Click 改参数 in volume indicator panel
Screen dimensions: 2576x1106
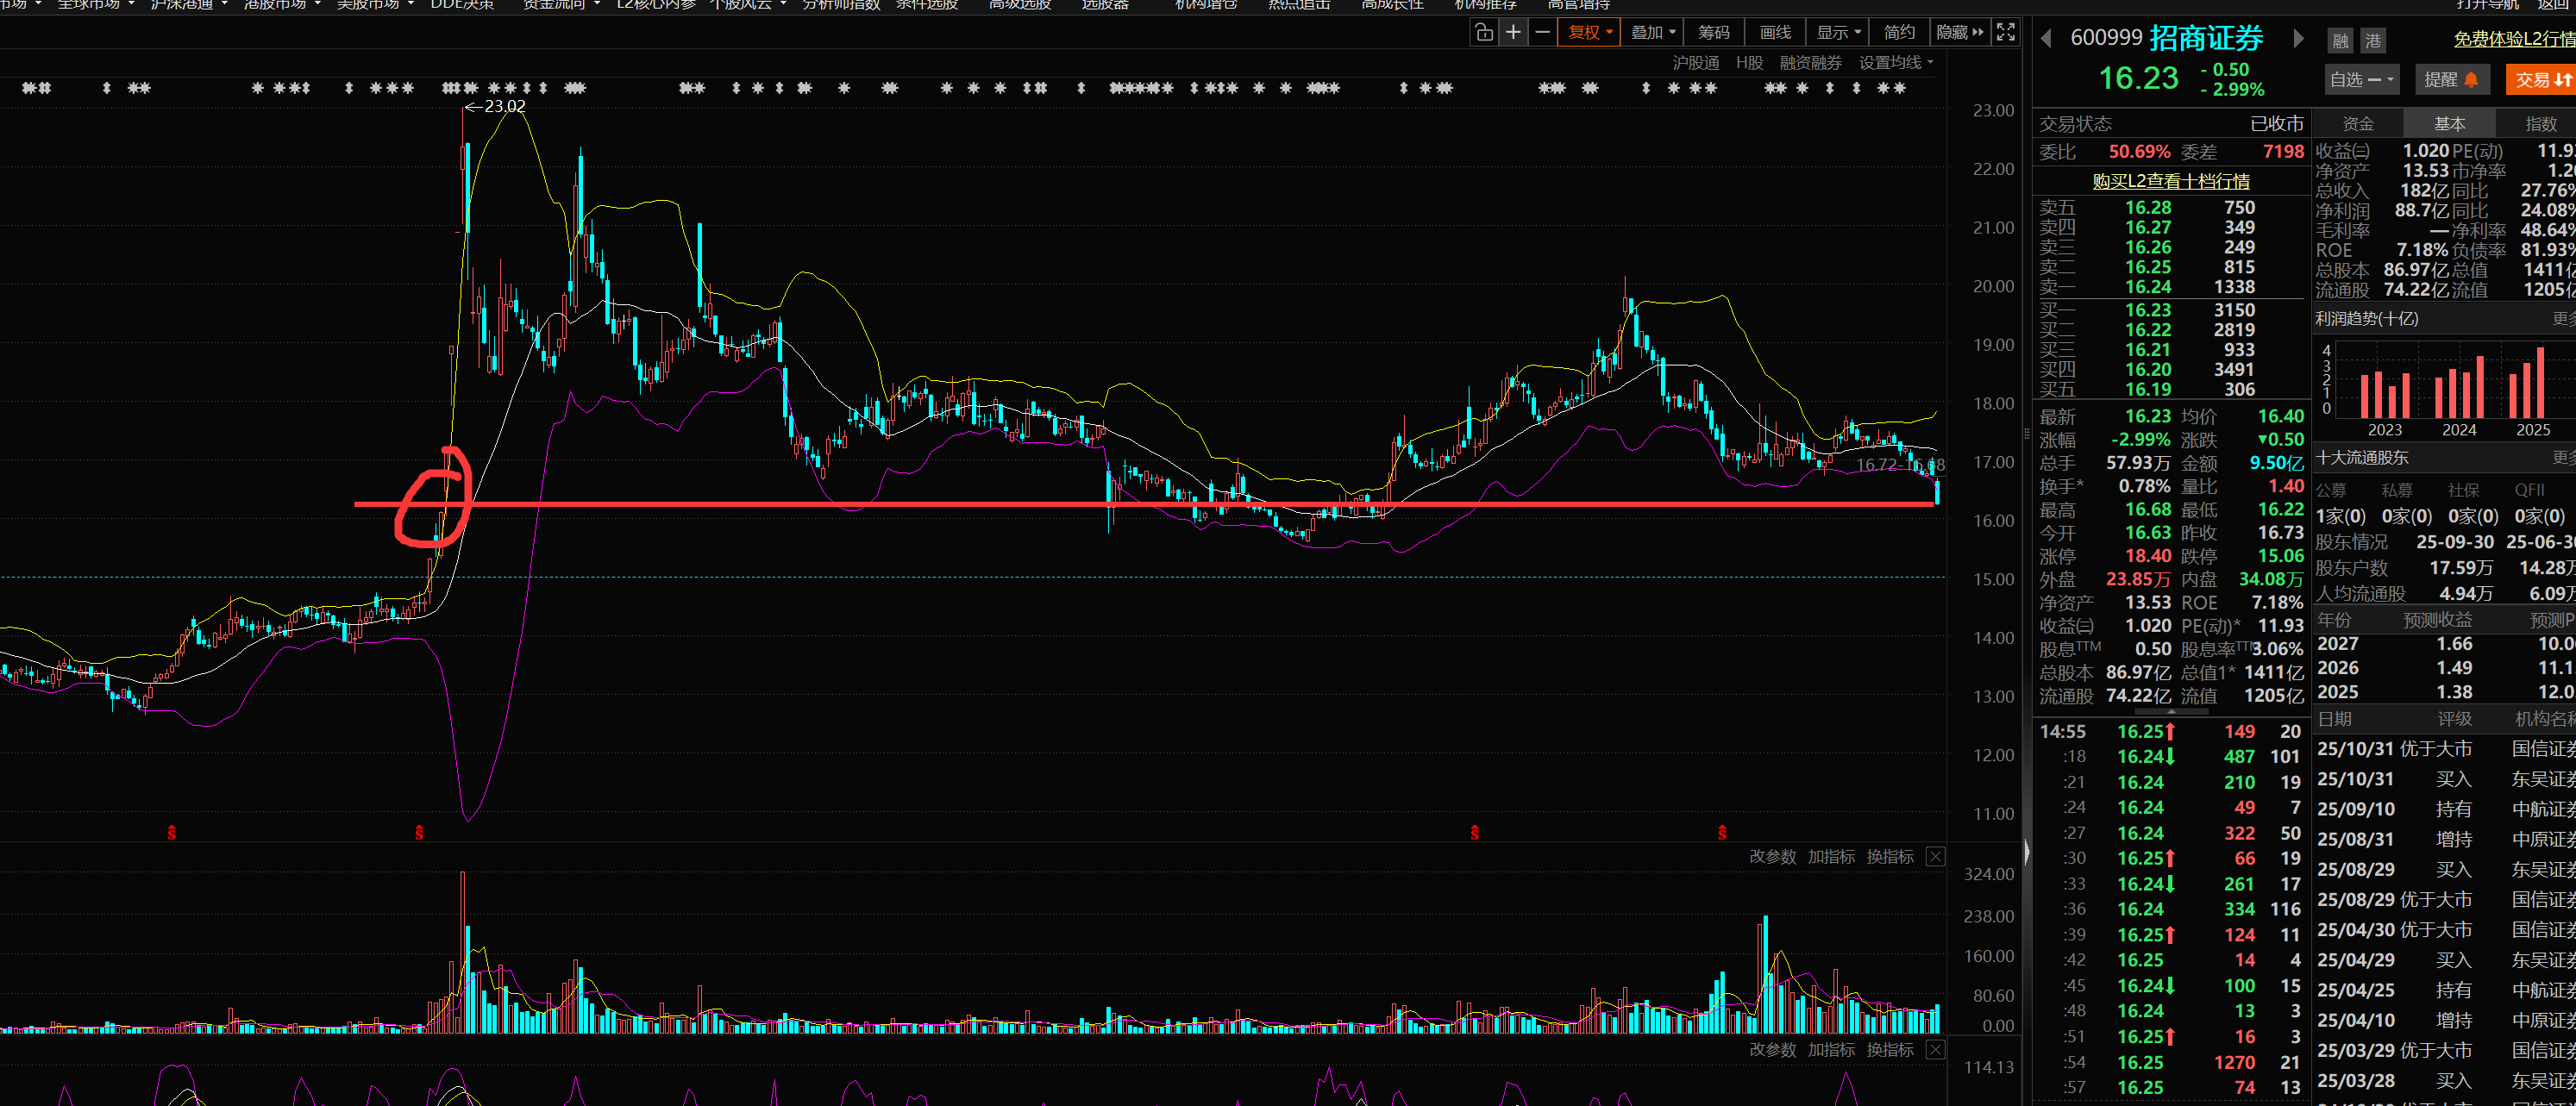click(1772, 857)
